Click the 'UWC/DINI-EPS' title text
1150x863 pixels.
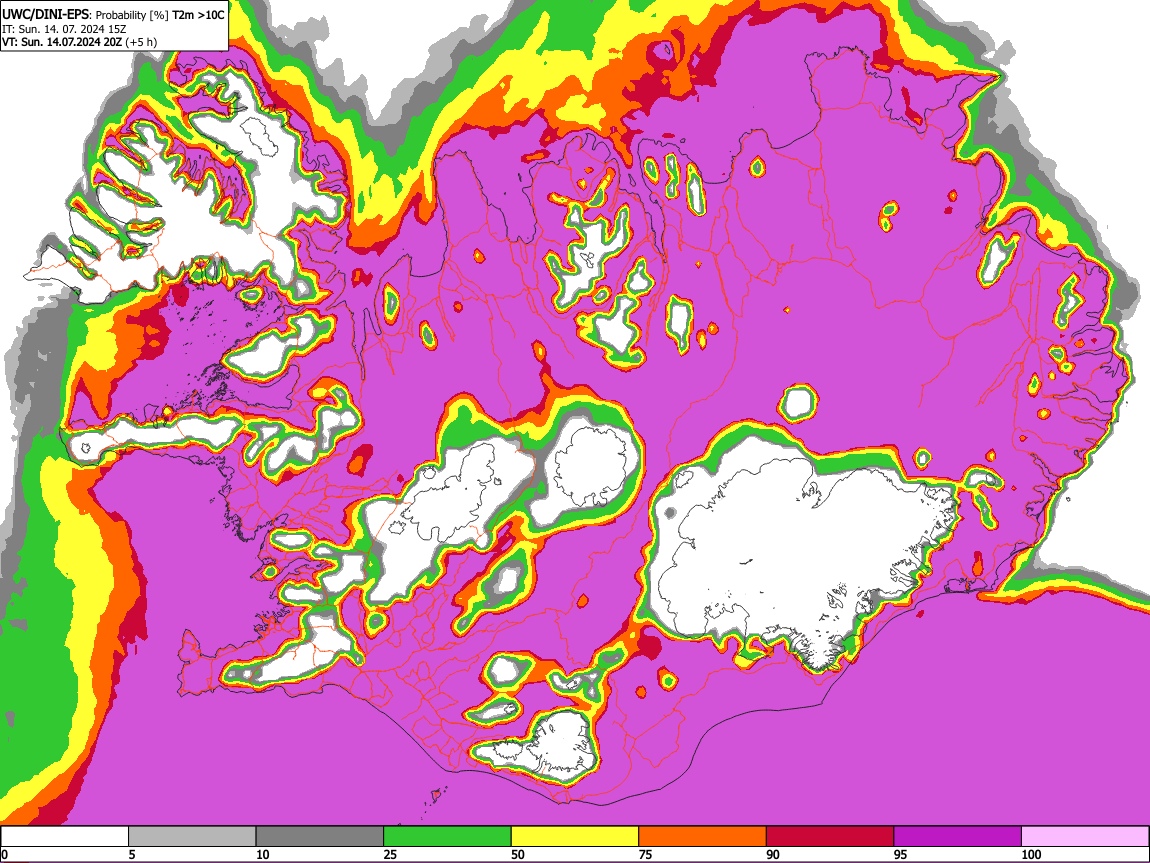pos(45,15)
